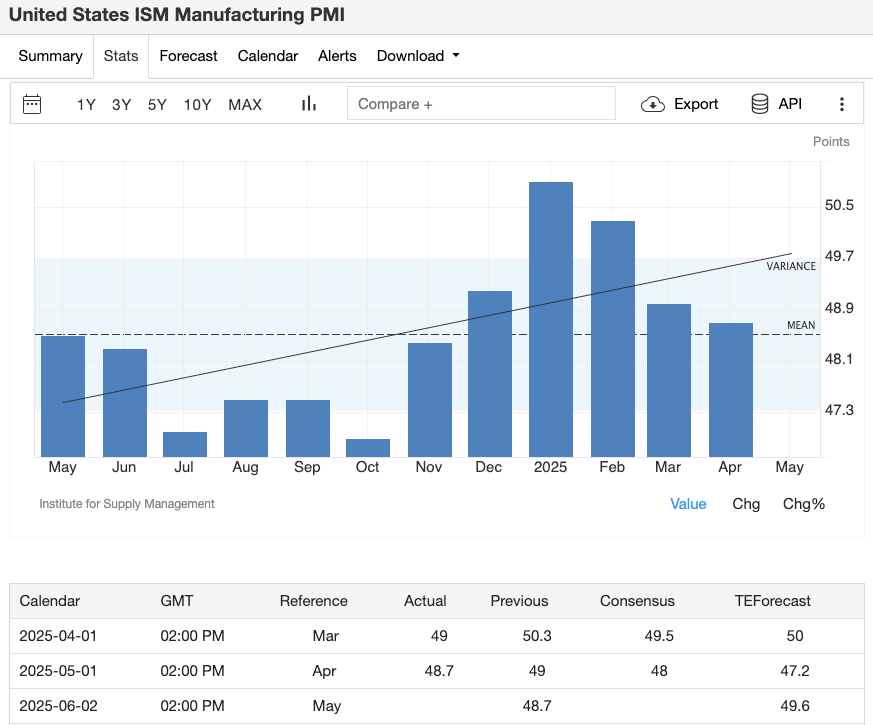This screenshot has width=873, height=725.
Task: Open the API data icon
Action: click(x=761, y=104)
